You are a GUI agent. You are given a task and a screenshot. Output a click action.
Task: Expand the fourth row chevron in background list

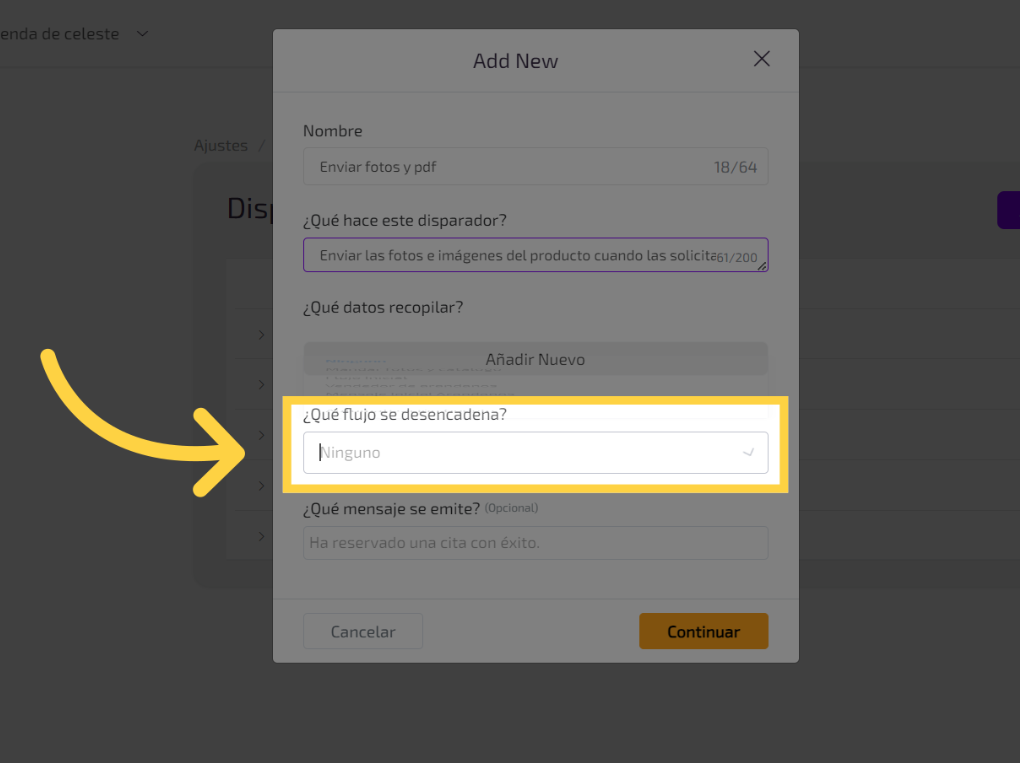(261, 486)
